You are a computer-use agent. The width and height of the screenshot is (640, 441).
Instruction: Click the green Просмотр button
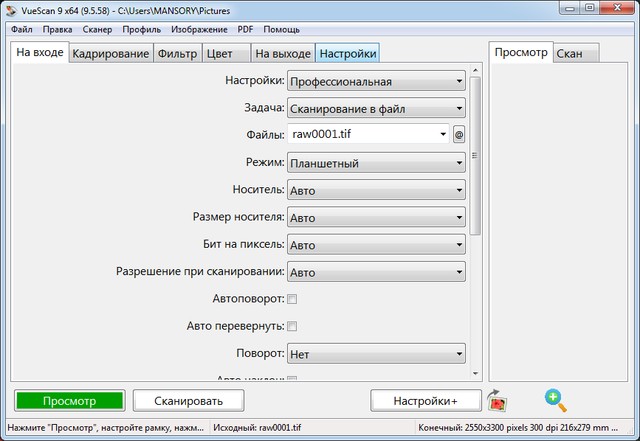click(x=69, y=401)
